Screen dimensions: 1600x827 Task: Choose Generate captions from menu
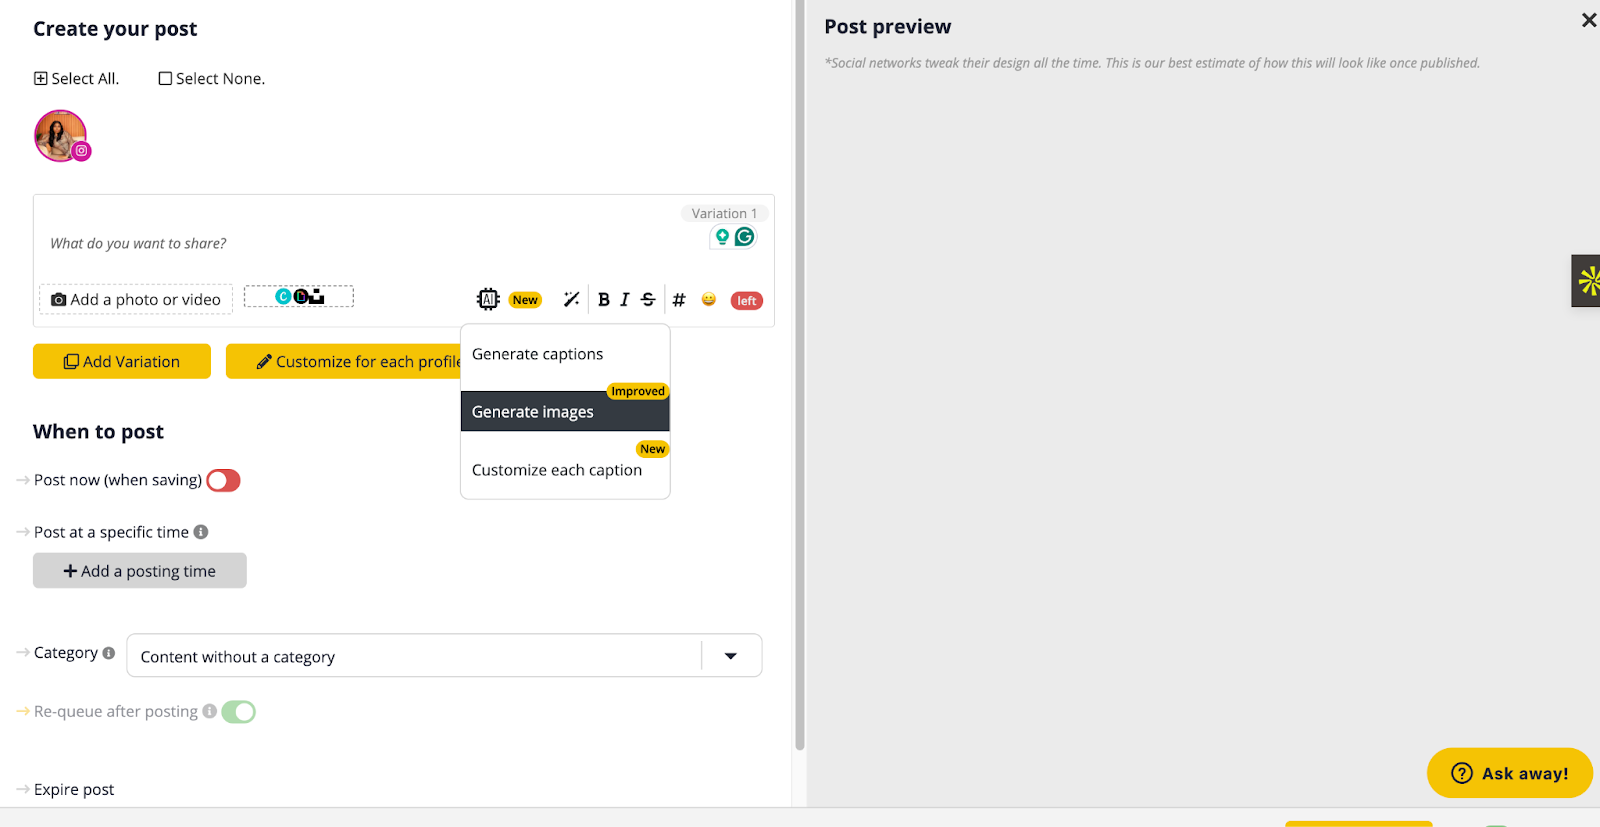click(538, 354)
